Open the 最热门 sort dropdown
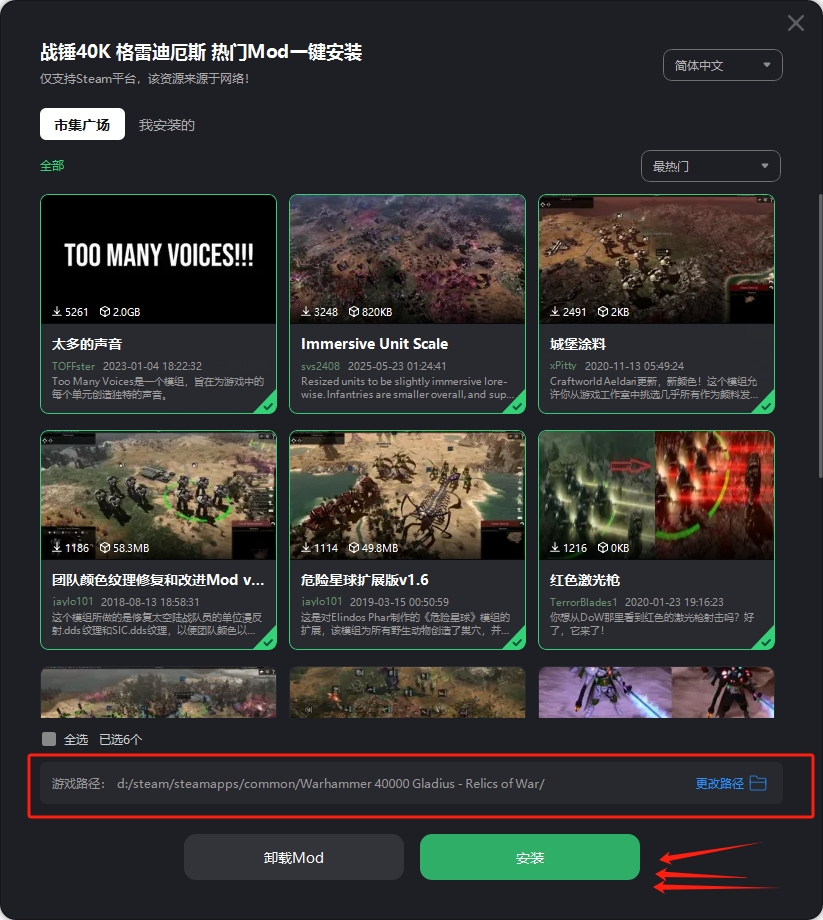The height and width of the screenshot is (920, 823). [x=711, y=166]
